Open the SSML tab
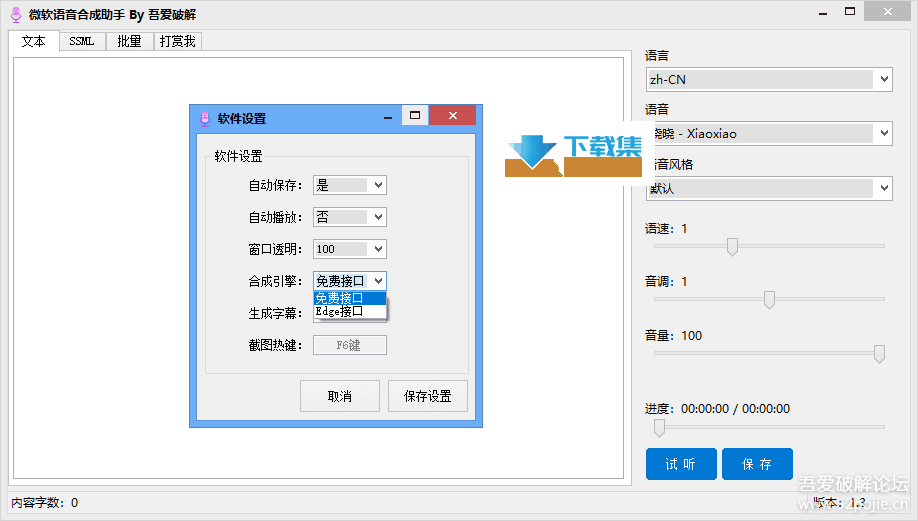This screenshot has width=918, height=521. pos(82,42)
